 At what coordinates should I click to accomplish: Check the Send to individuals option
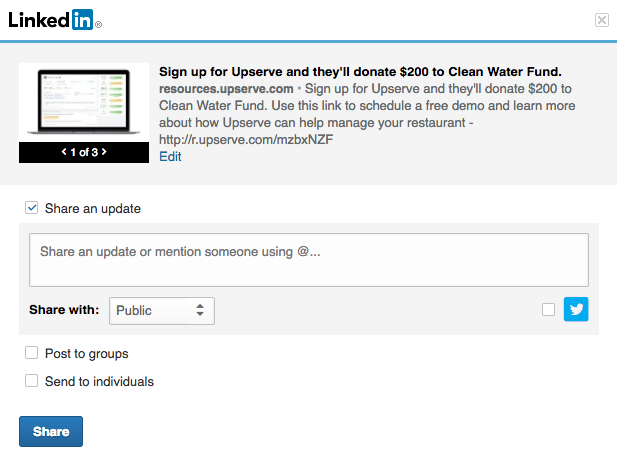coord(32,381)
